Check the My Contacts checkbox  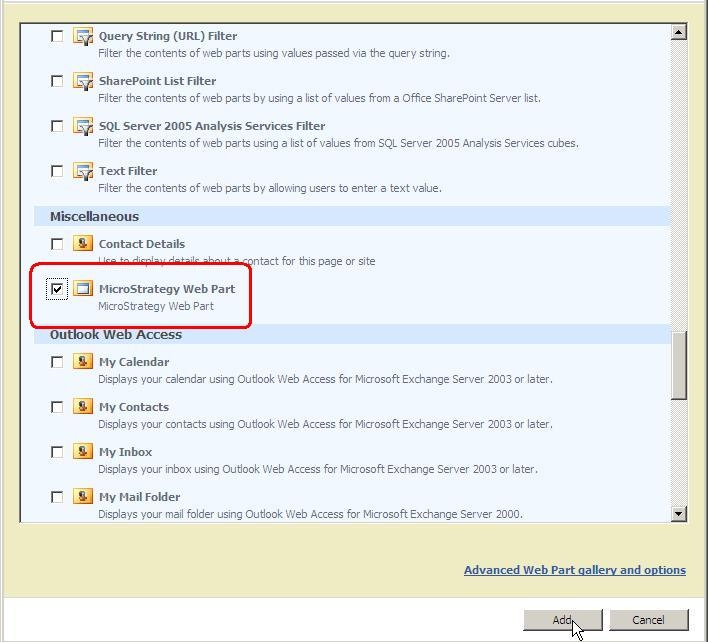(x=58, y=407)
